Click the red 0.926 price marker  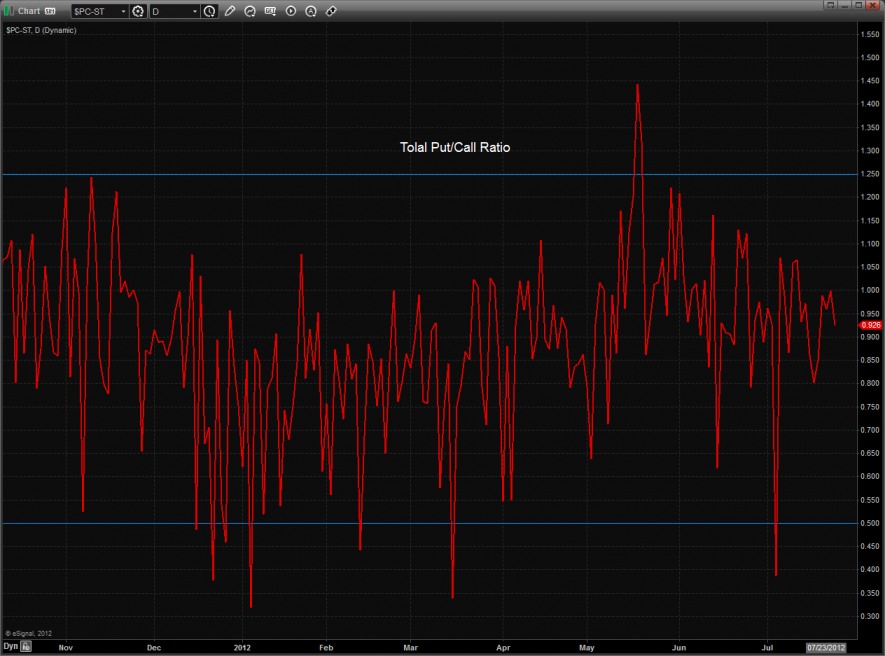point(870,325)
